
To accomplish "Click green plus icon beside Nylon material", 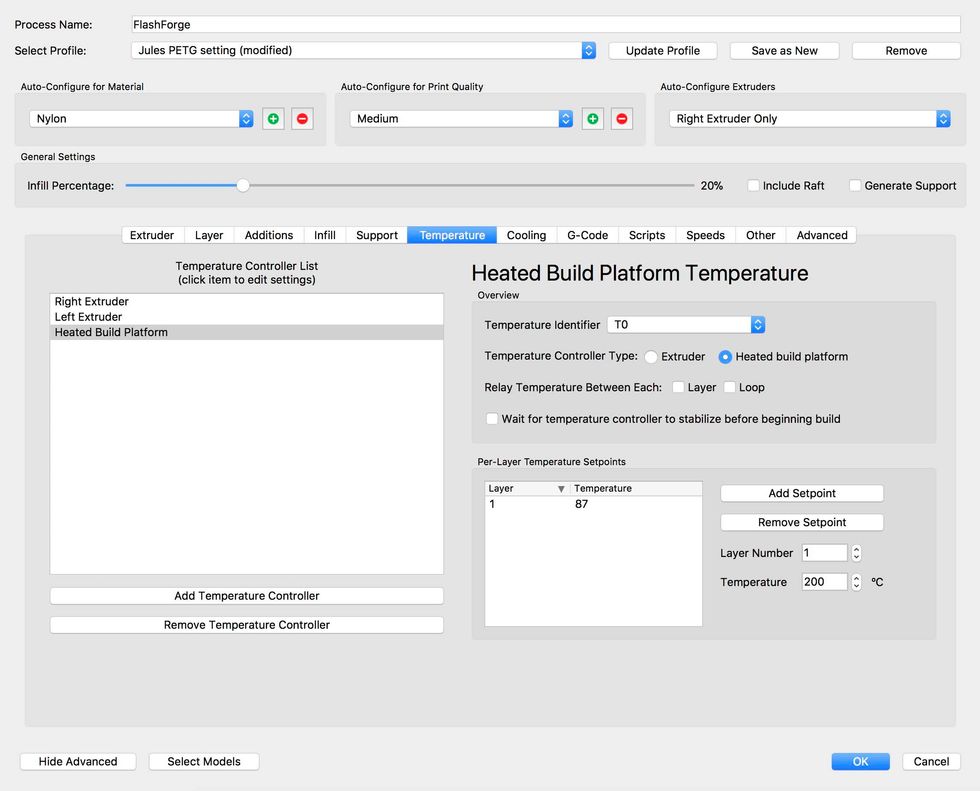I will pos(273,119).
